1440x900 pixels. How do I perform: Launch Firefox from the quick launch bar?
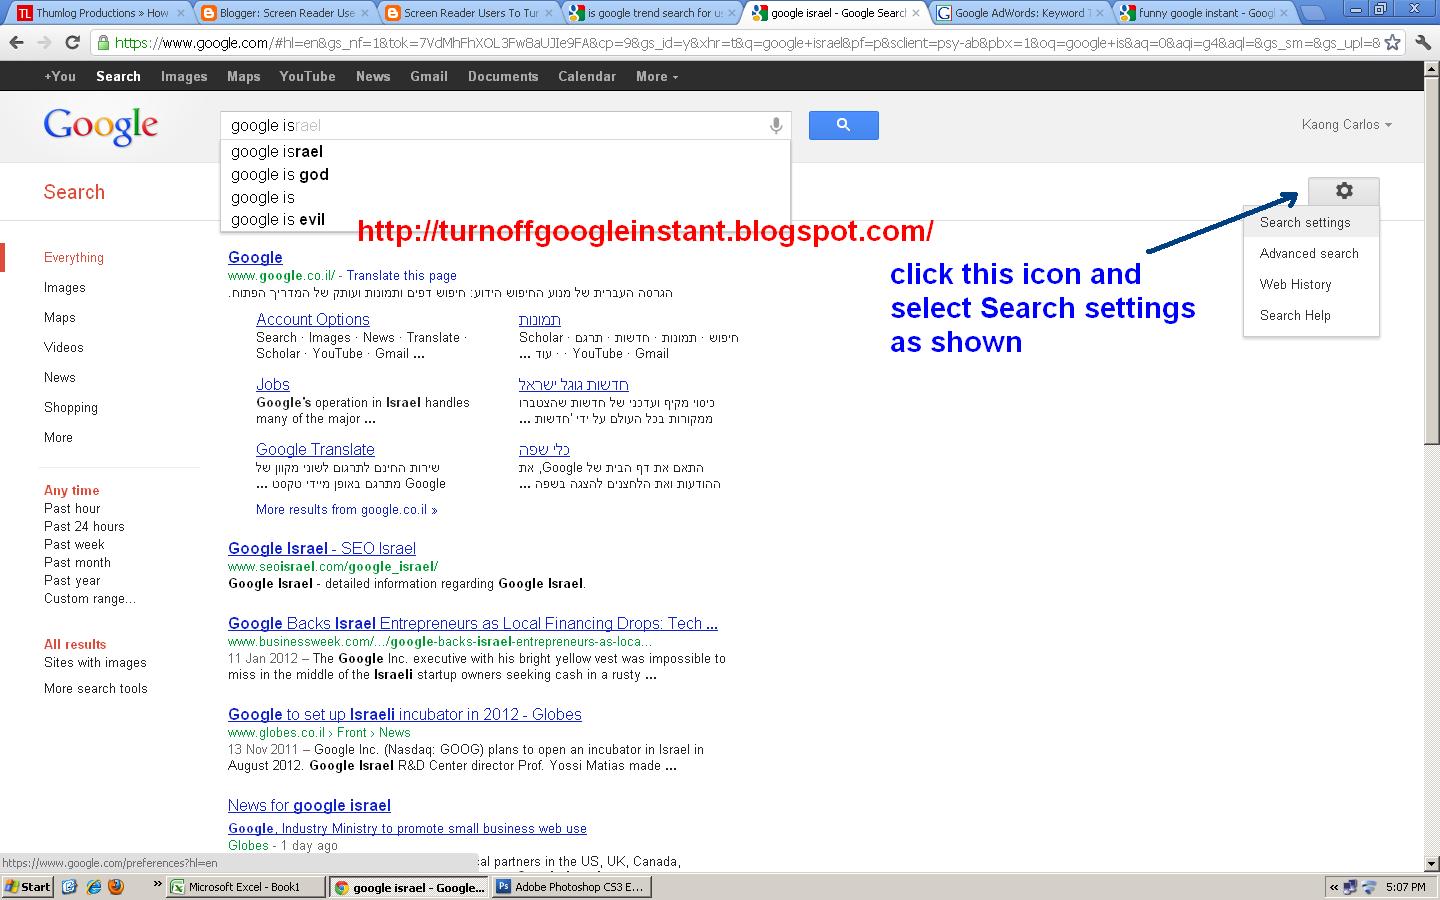coord(115,887)
